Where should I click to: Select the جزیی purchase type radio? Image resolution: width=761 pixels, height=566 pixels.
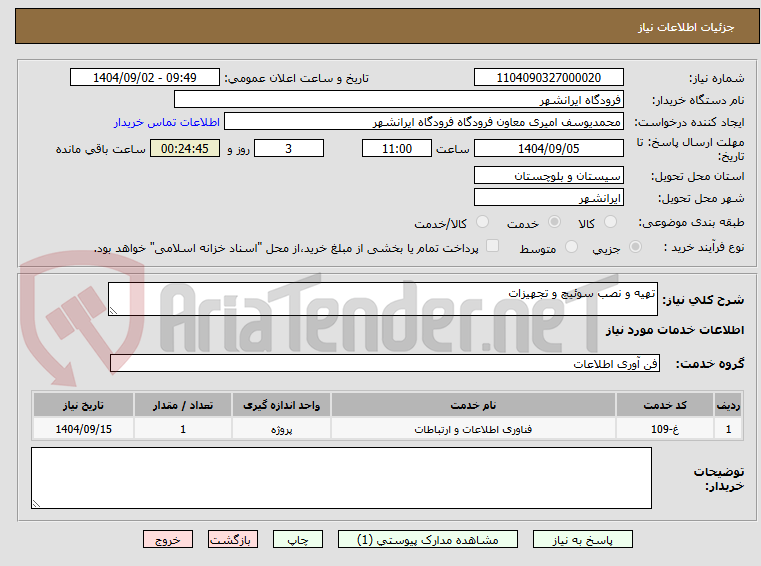[x=635, y=247]
